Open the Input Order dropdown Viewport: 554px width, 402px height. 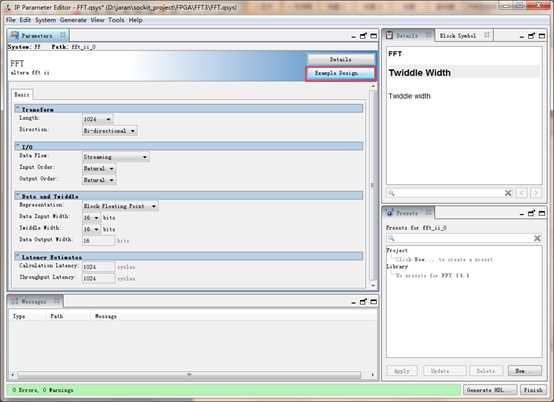click(x=99, y=169)
